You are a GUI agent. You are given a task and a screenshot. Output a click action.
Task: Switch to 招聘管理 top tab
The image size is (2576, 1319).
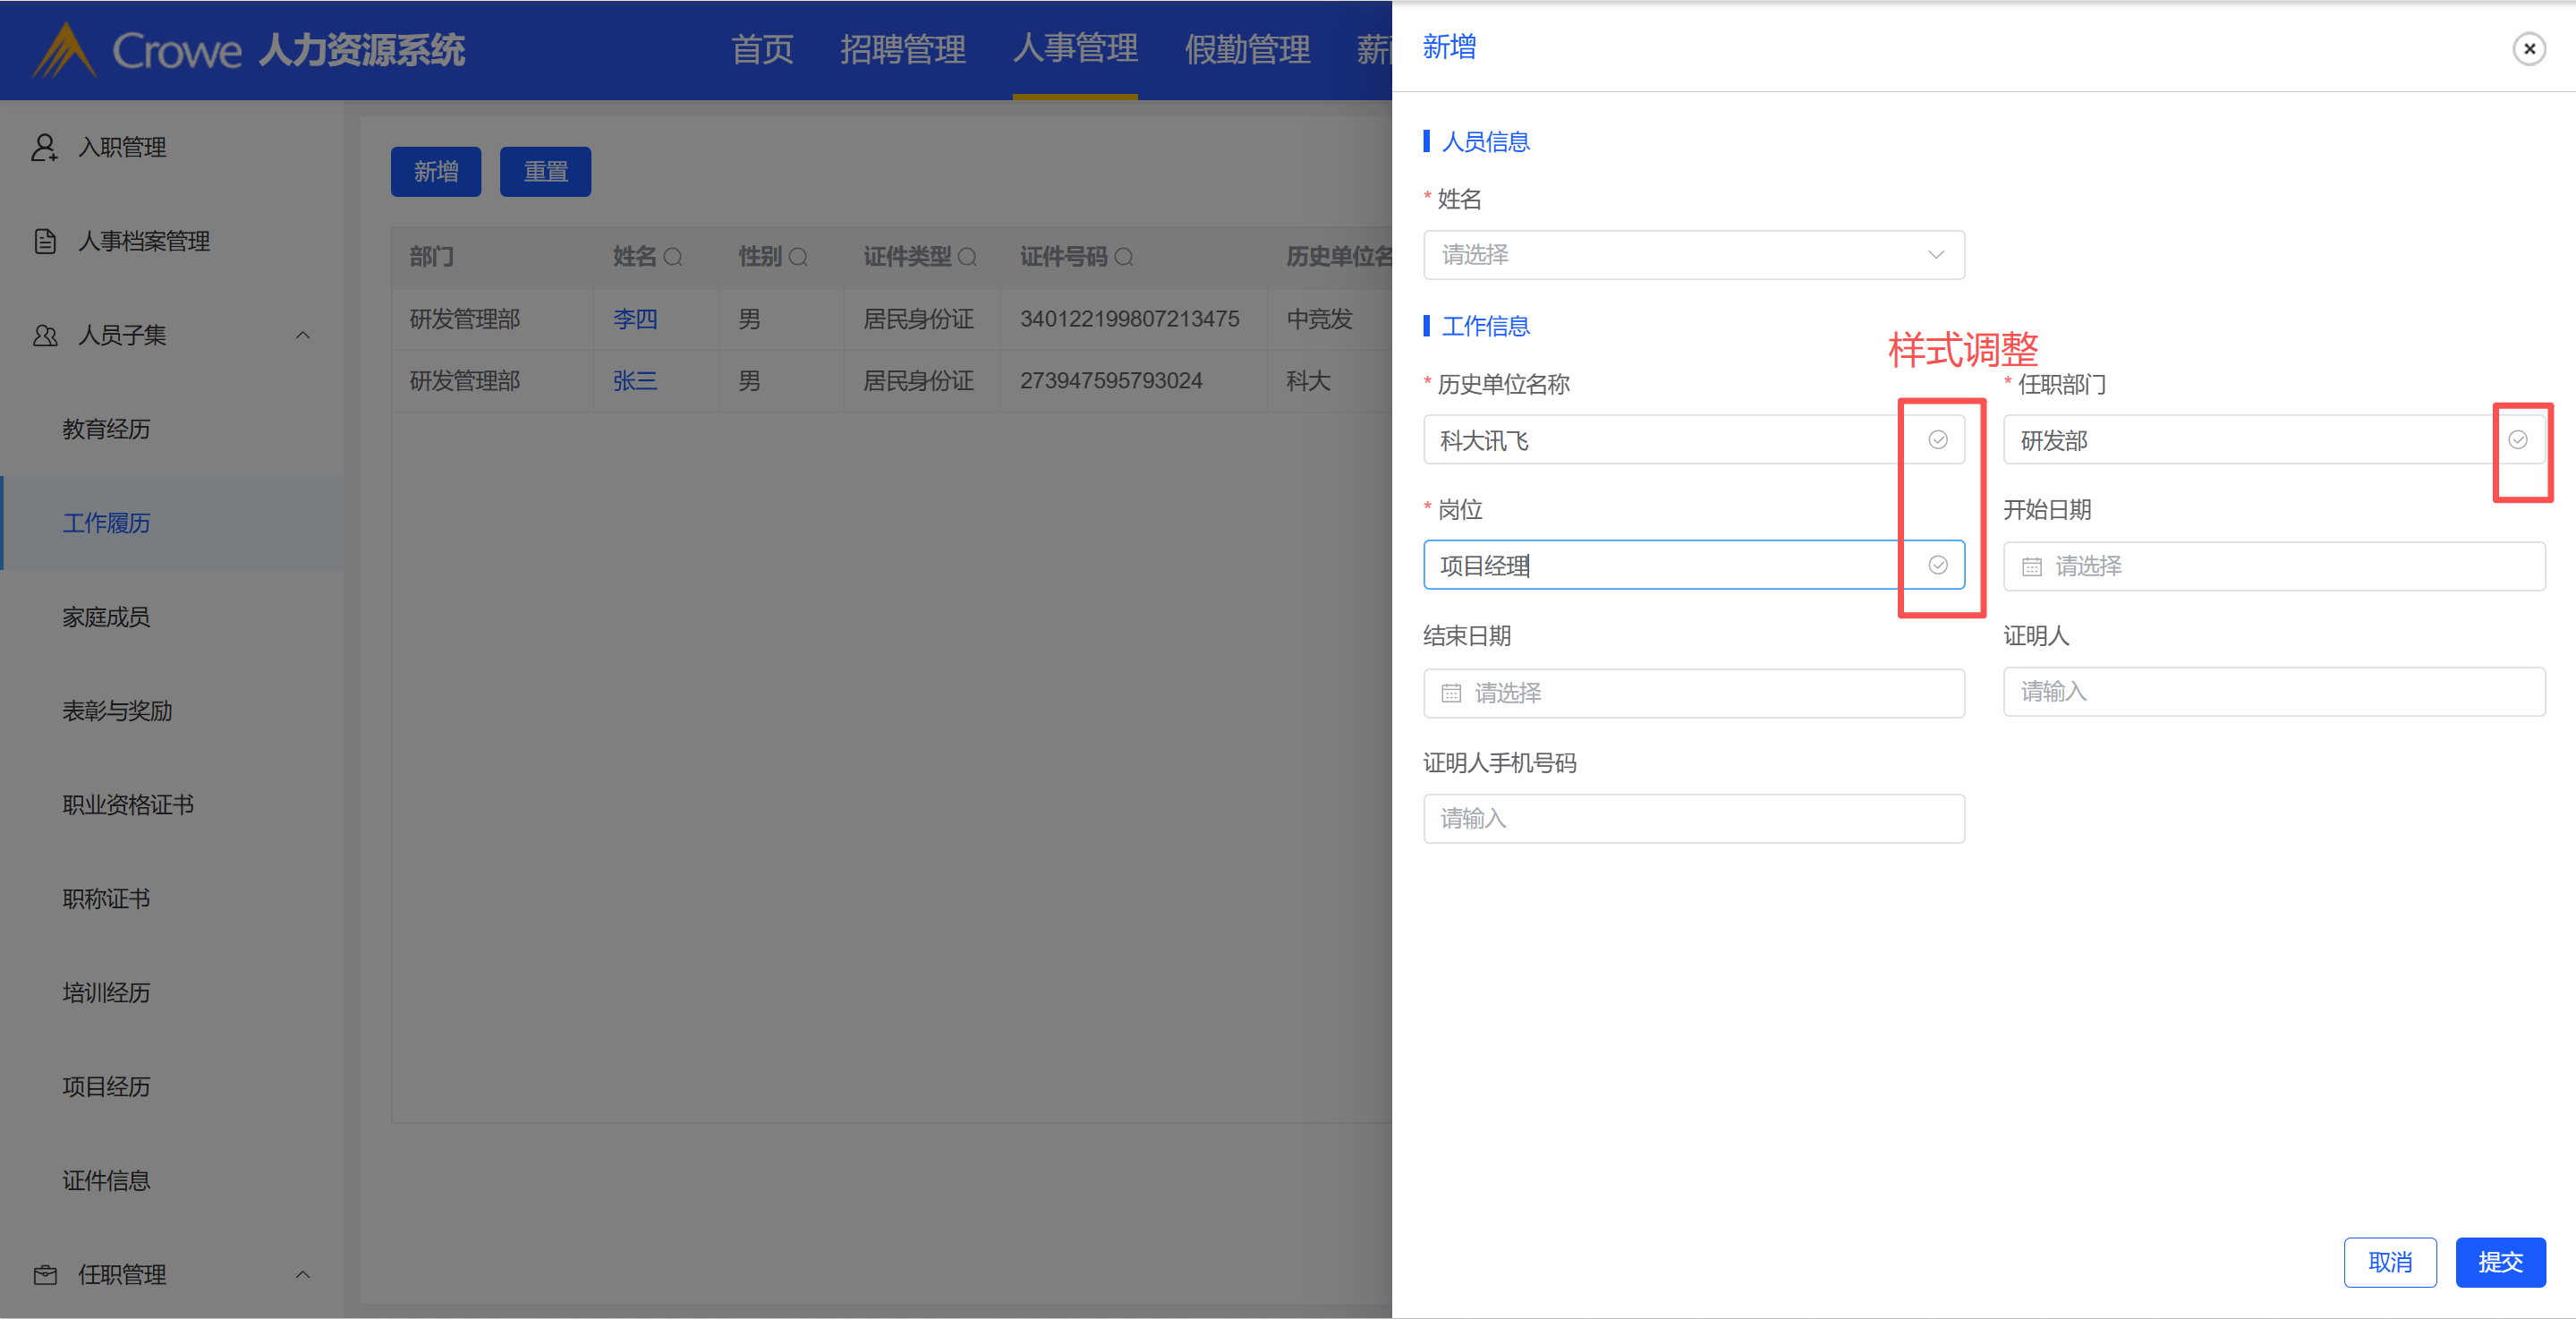click(902, 49)
